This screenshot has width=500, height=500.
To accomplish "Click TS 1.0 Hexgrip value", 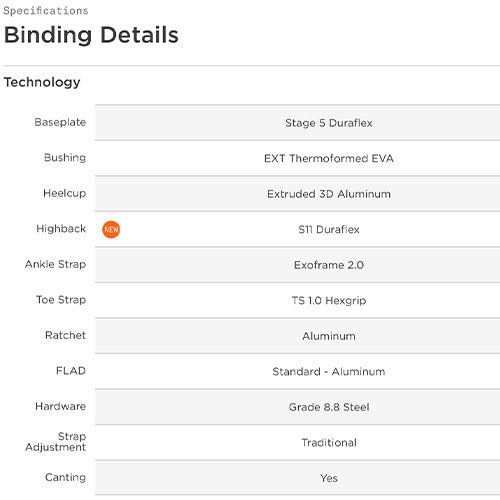I will pos(329,301).
